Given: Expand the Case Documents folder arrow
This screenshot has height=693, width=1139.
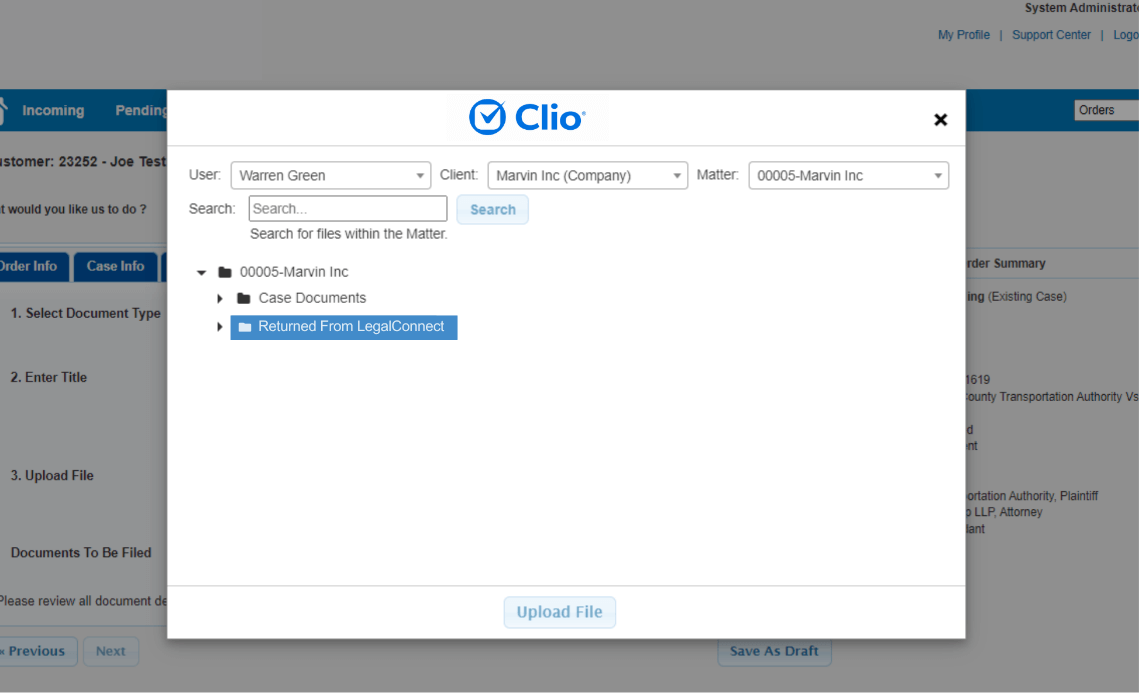Looking at the screenshot, I should pyautogui.click(x=219, y=299).
